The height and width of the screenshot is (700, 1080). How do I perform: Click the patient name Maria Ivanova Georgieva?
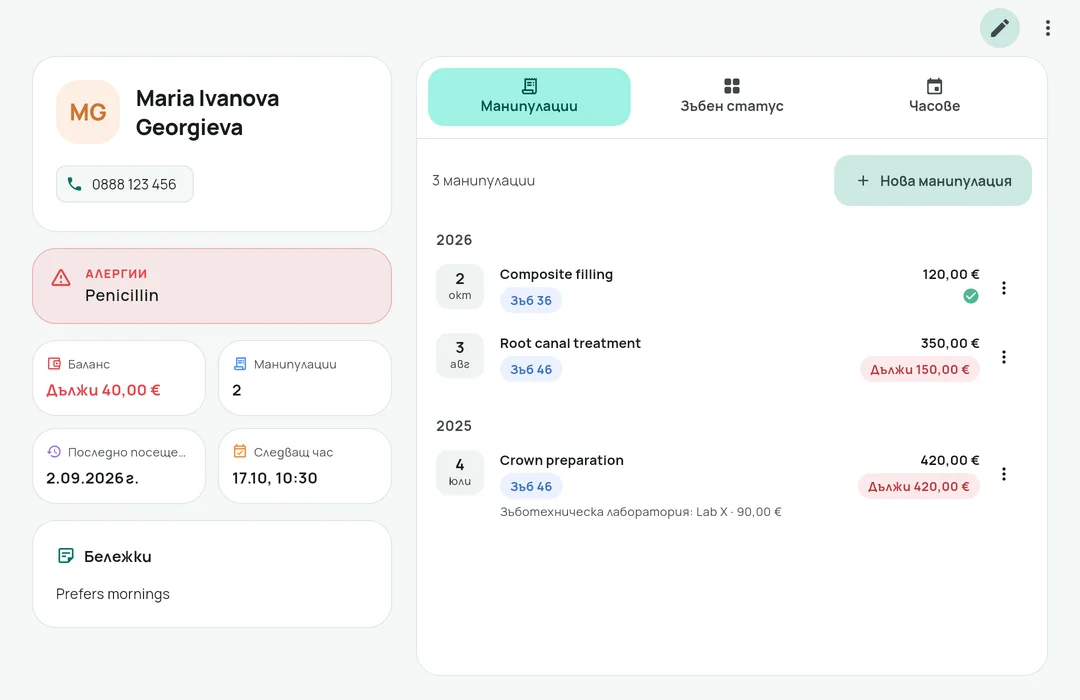click(x=207, y=112)
